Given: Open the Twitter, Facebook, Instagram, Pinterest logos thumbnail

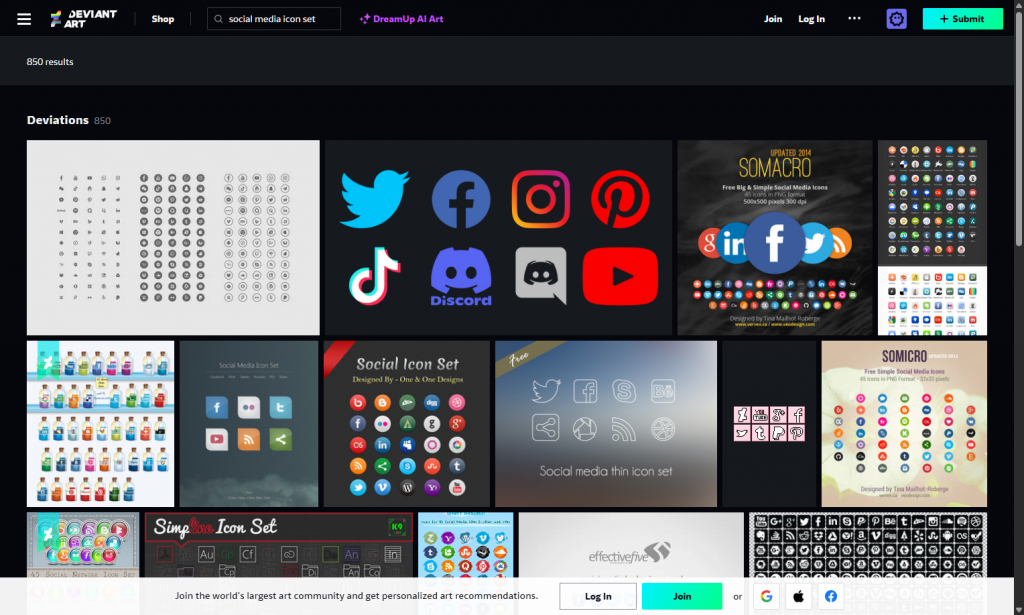Looking at the screenshot, I should (x=498, y=238).
